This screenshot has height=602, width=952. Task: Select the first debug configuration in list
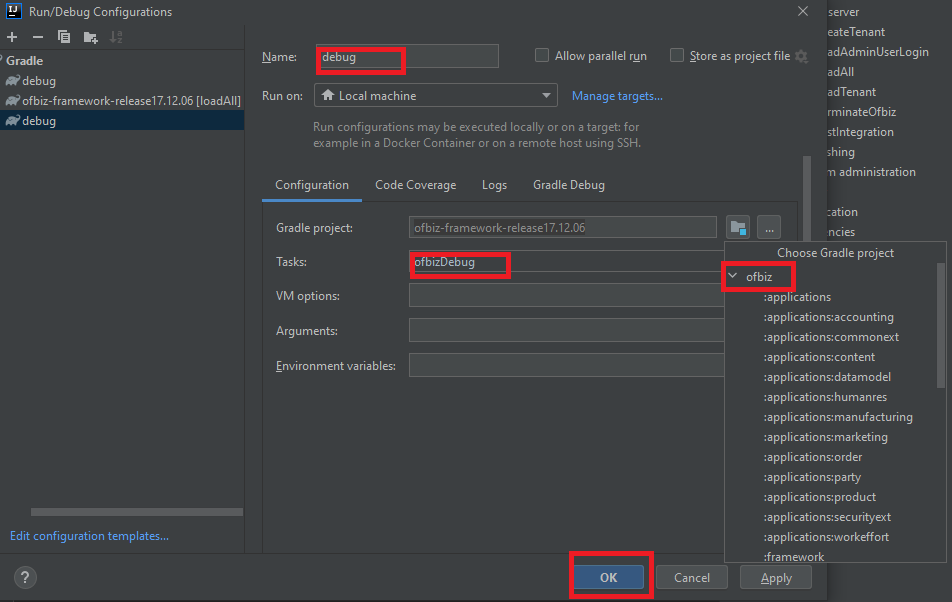coord(121,81)
